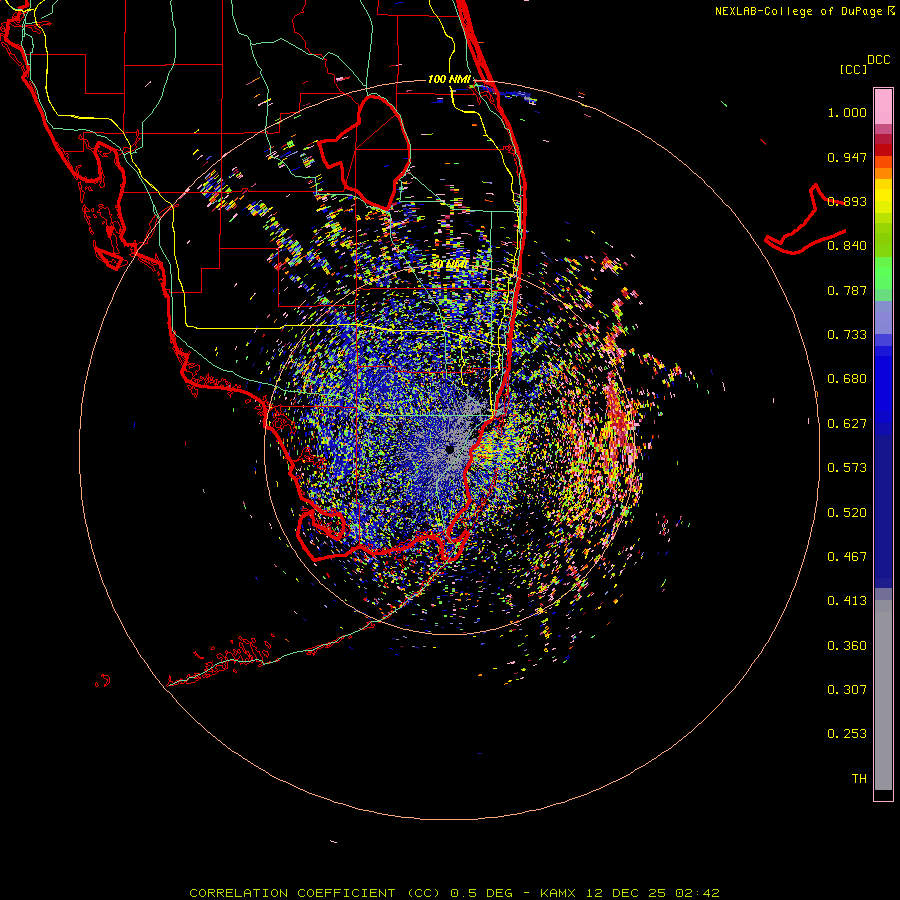Viewport: 900px width, 900px height.
Task: Select the 0.680 scale value
Action: click(847, 379)
